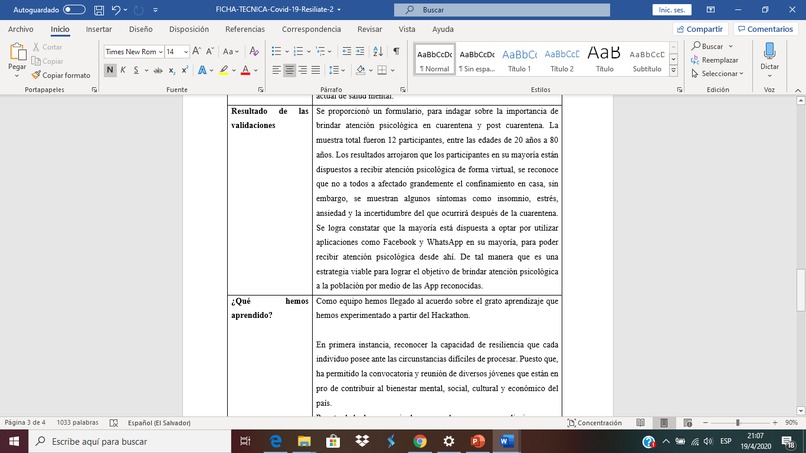The height and width of the screenshot is (453, 806).
Task: Click the align left icon
Action: point(277,70)
